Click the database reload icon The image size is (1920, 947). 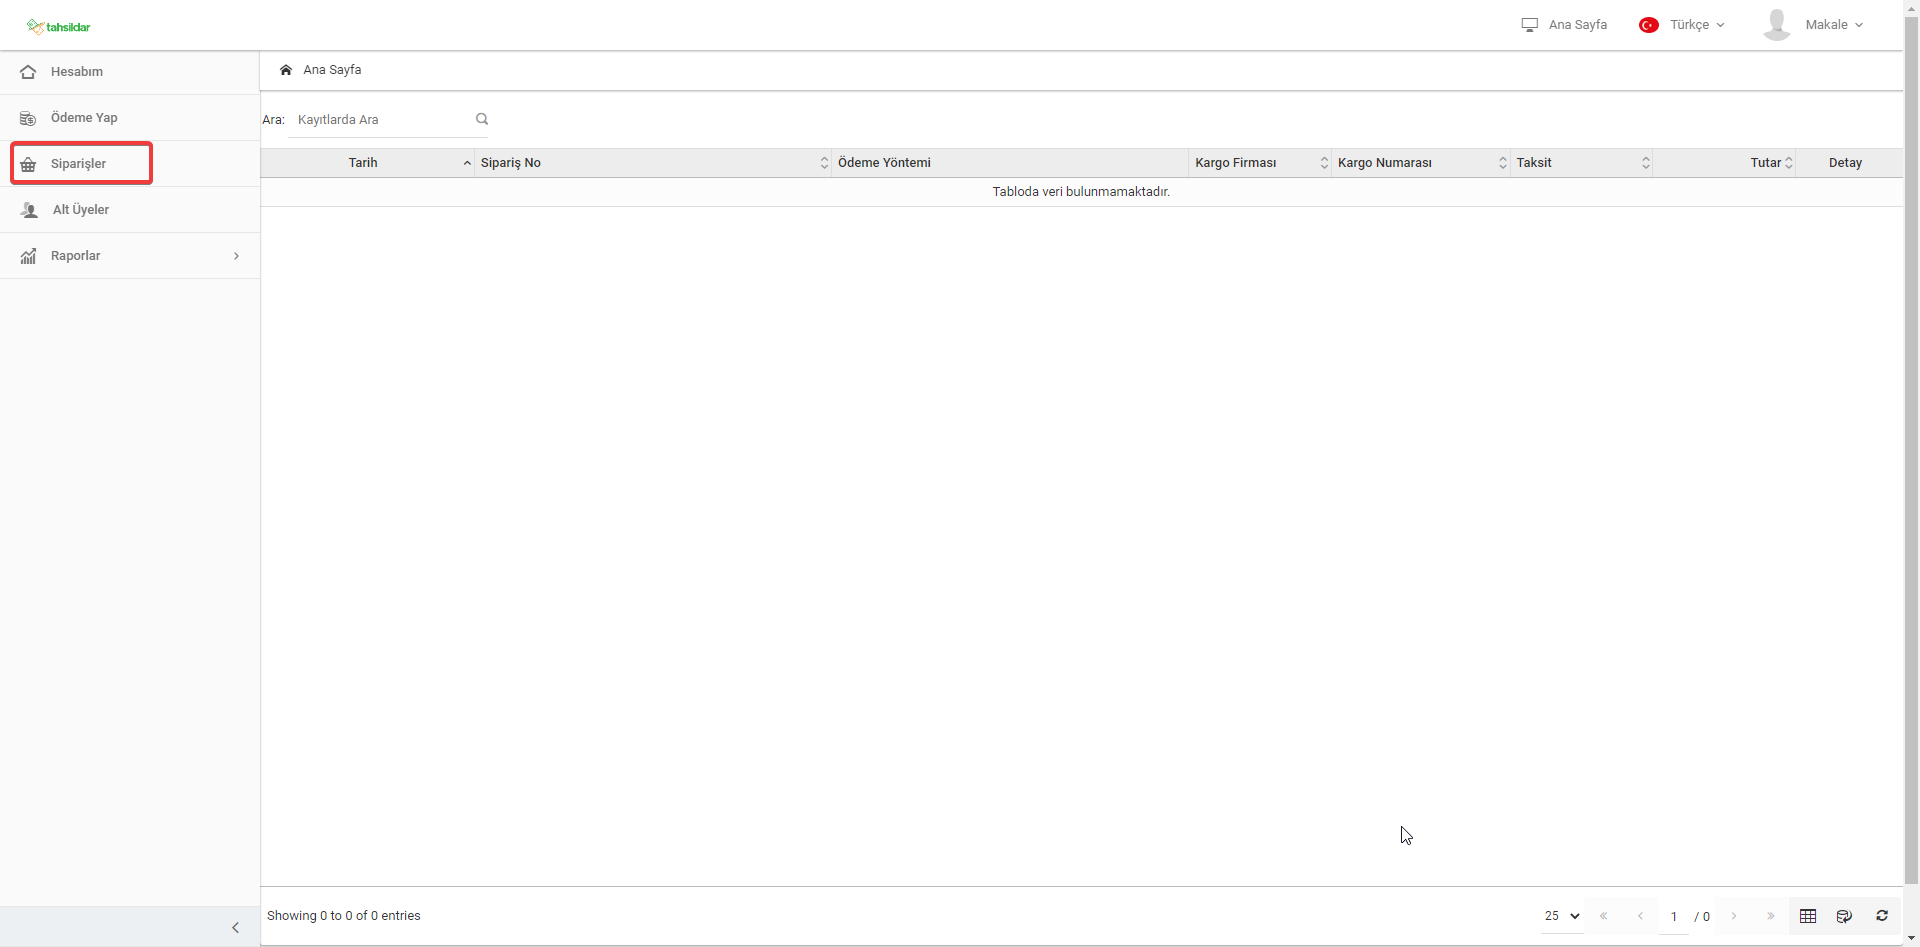(x=1845, y=916)
